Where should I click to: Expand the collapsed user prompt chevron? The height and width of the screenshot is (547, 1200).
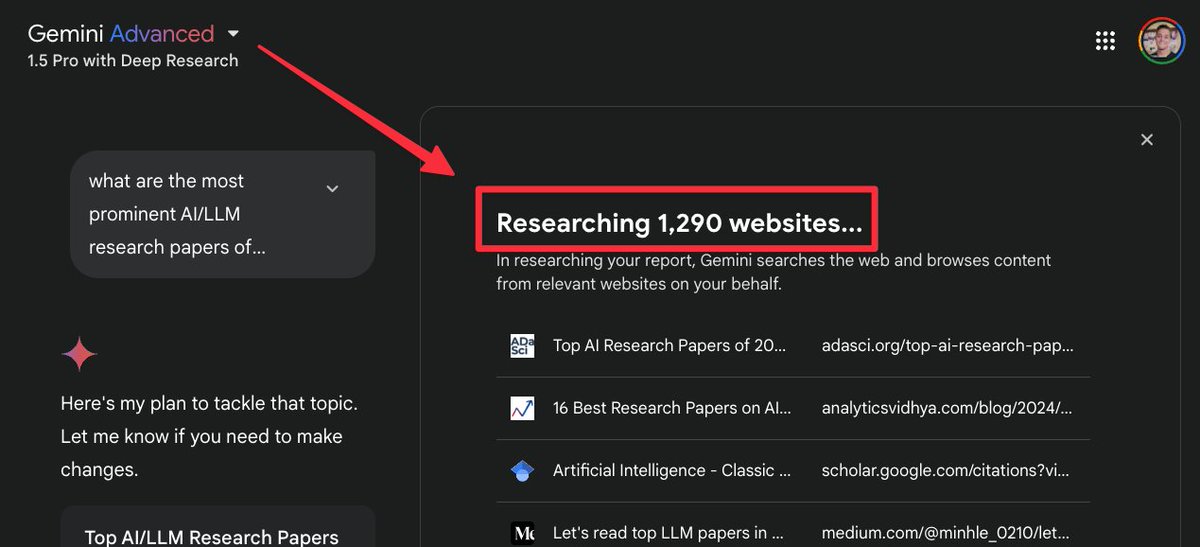333,188
